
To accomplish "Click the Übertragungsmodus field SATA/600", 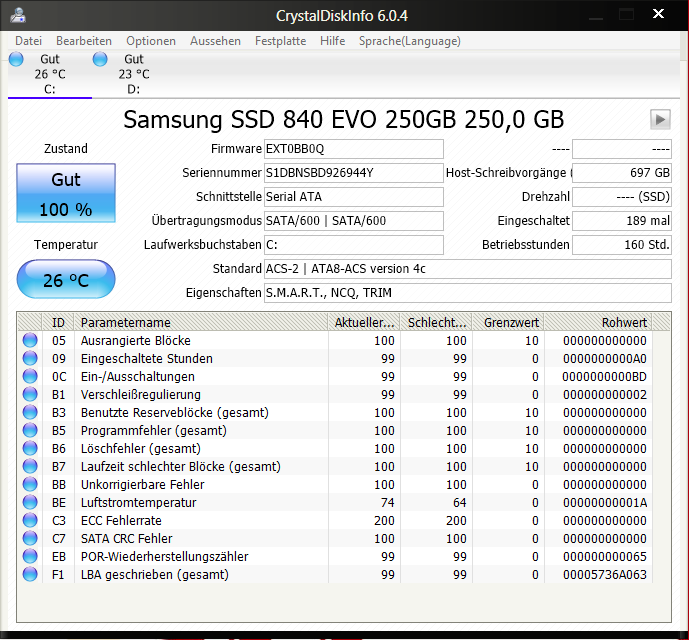I will [x=354, y=221].
